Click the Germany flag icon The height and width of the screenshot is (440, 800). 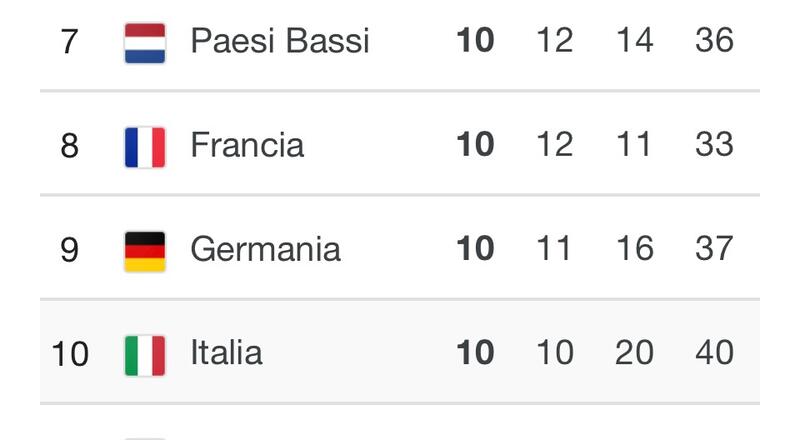pos(145,251)
